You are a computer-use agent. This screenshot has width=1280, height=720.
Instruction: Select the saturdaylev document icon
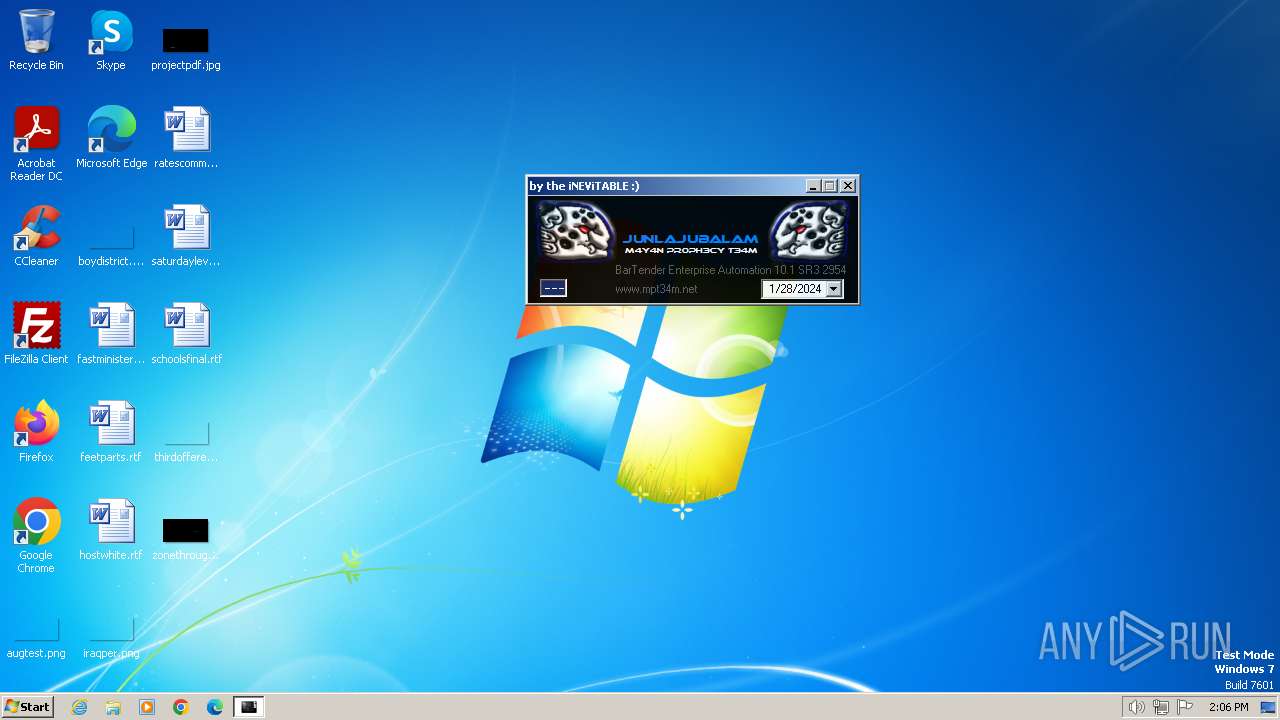coord(186,236)
